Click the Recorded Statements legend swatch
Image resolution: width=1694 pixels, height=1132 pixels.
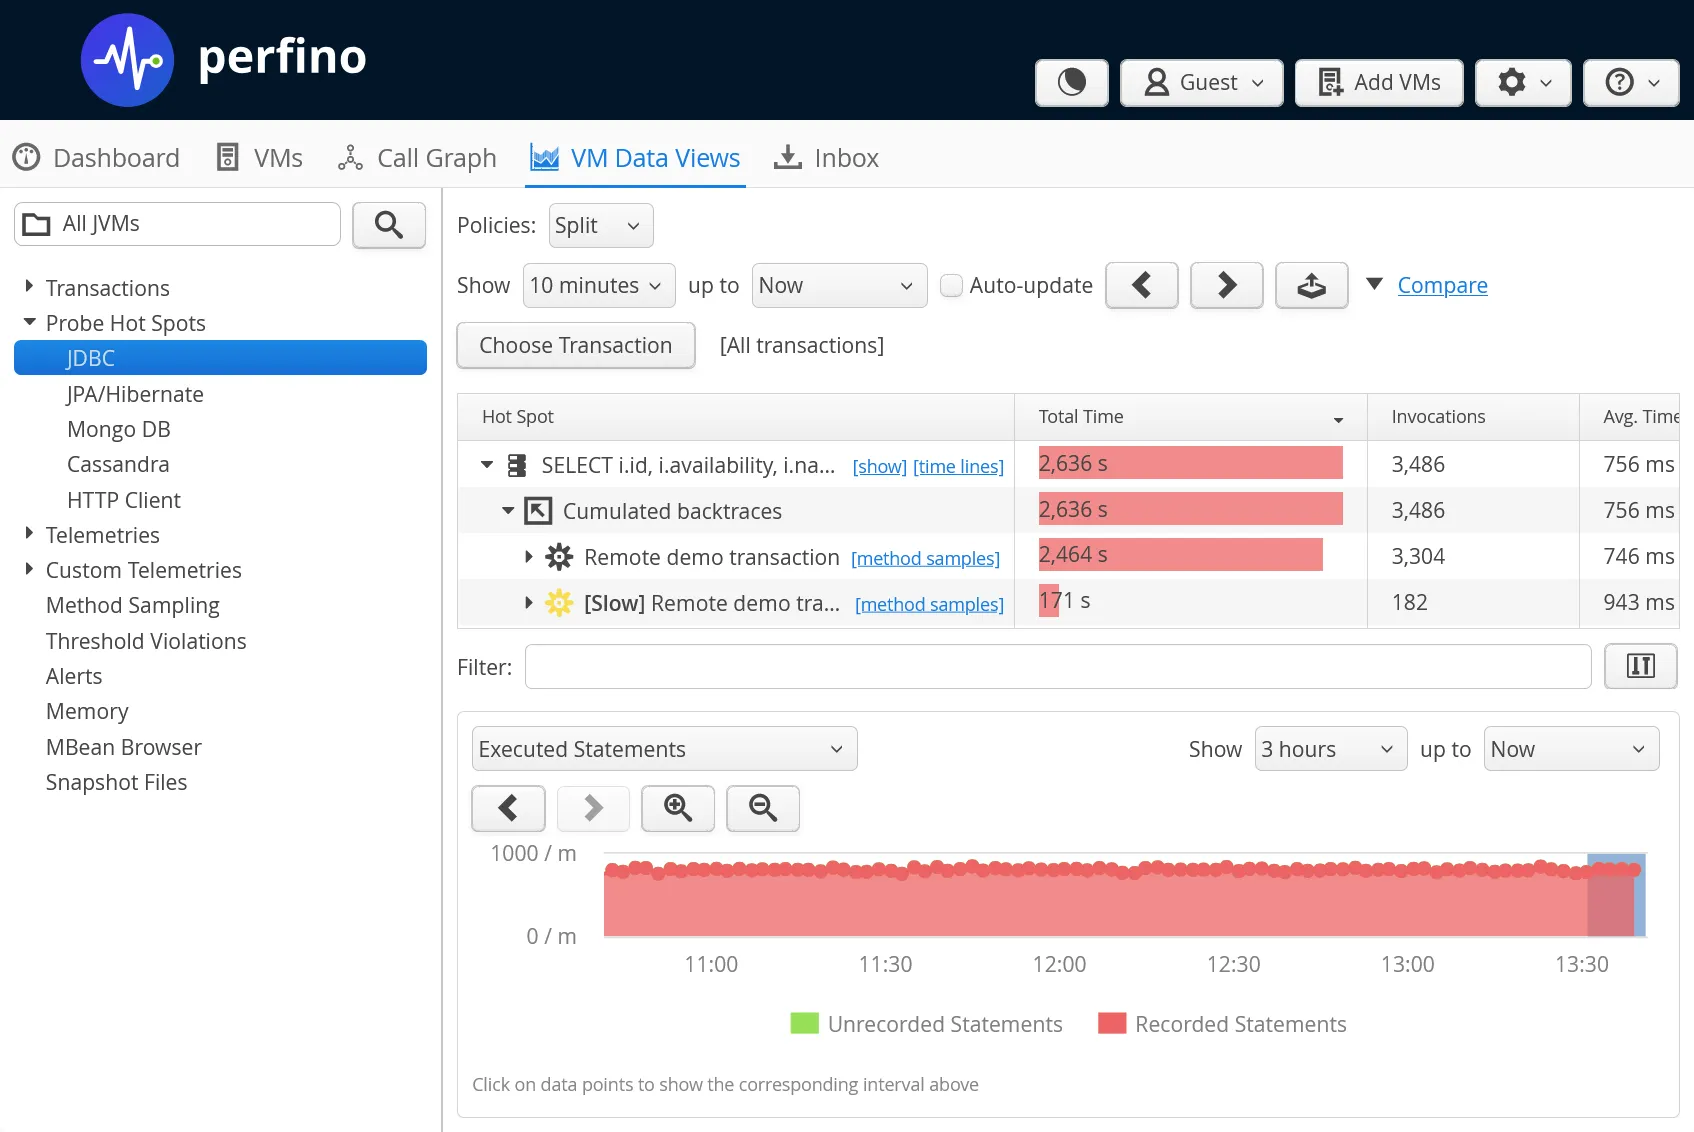(1112, 1023)
